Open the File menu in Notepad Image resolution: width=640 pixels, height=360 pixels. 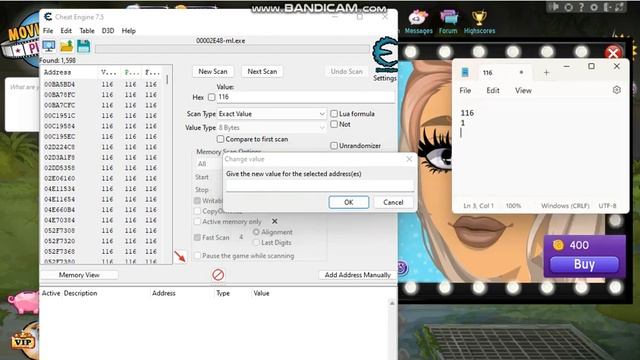(x=465, y=91)
